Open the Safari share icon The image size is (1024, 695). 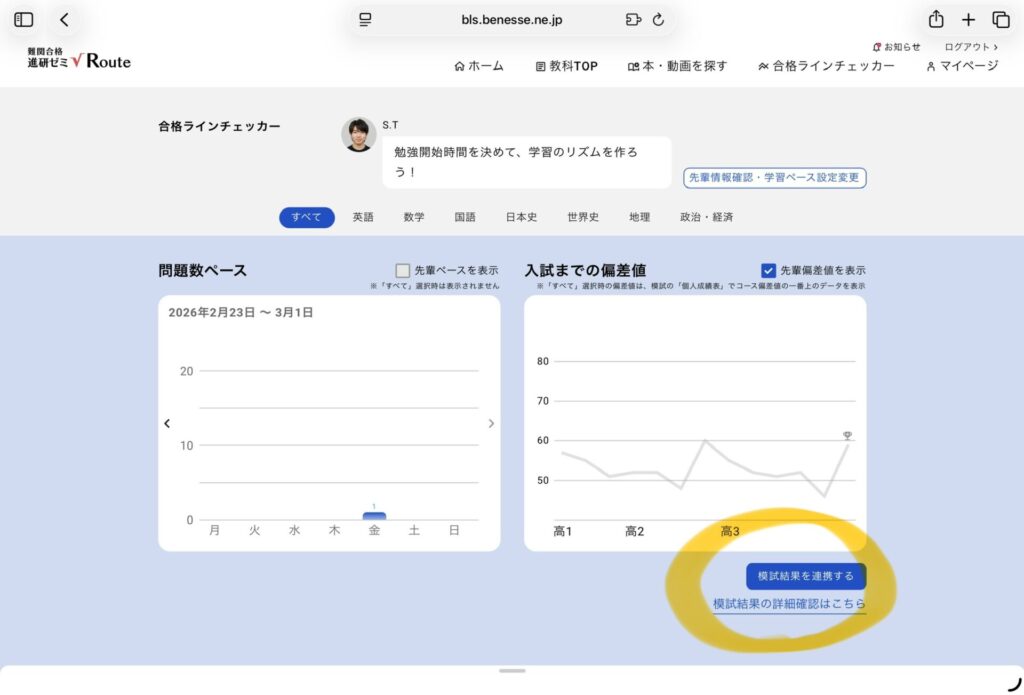936,20
